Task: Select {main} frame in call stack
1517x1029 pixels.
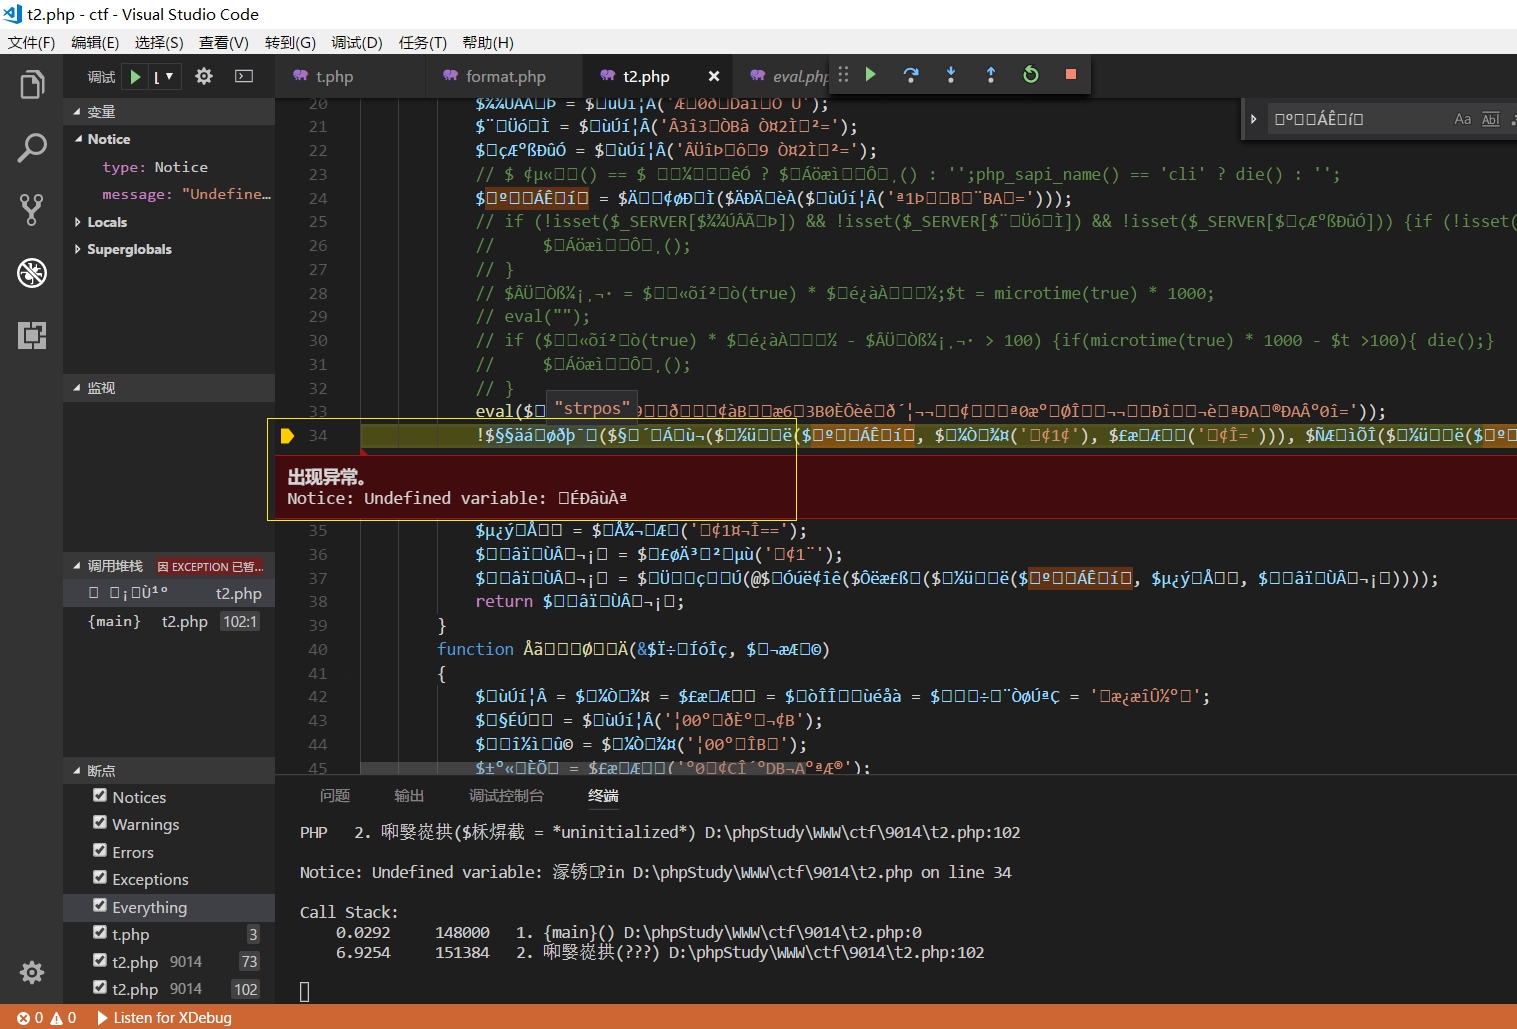Action: tap(169, 621)
